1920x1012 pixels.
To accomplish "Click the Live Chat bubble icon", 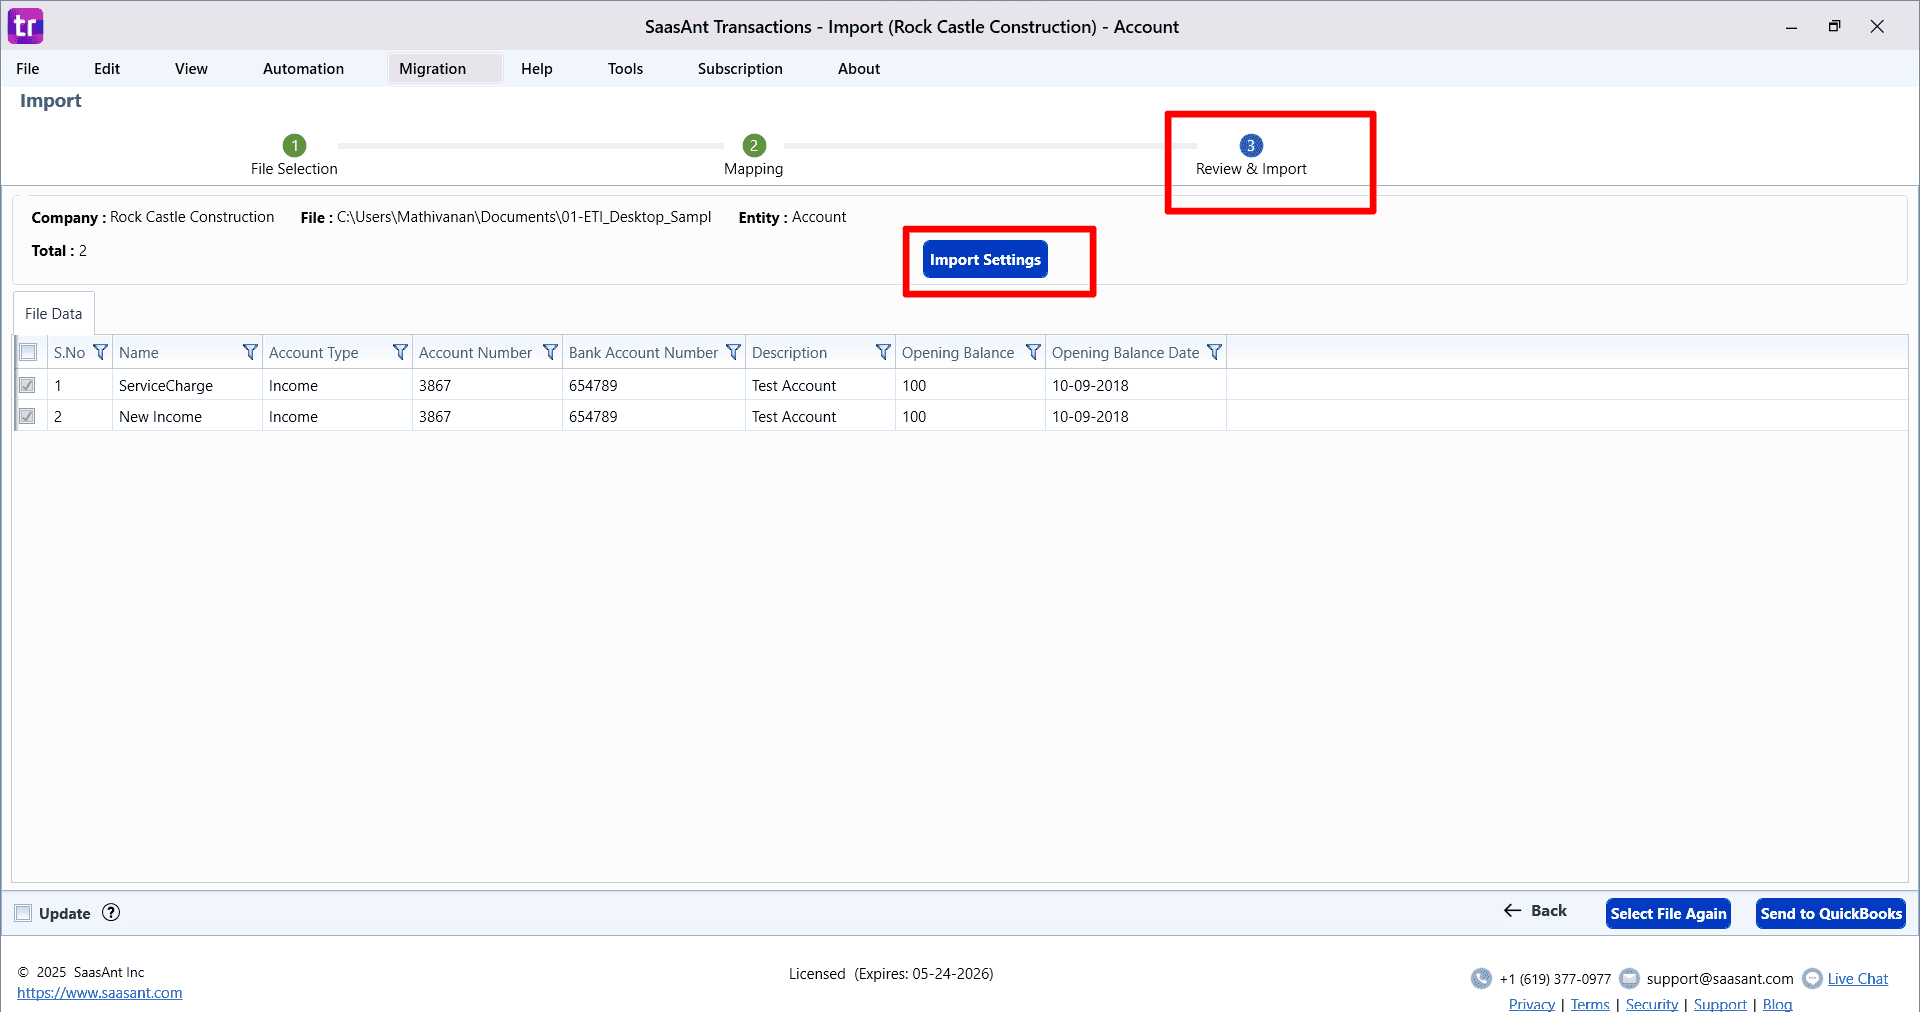I will click(1811, 979).
